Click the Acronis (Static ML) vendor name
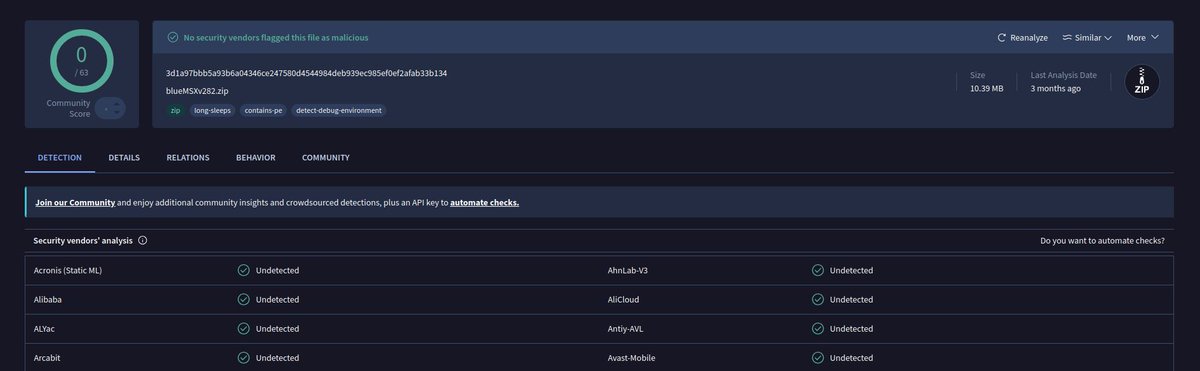 (68, 270)
